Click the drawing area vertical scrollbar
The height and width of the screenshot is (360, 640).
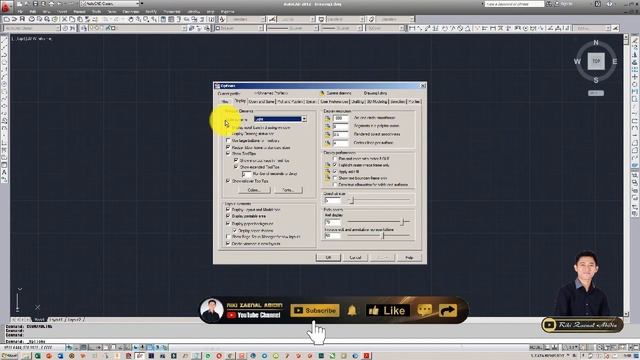(626, 176)
